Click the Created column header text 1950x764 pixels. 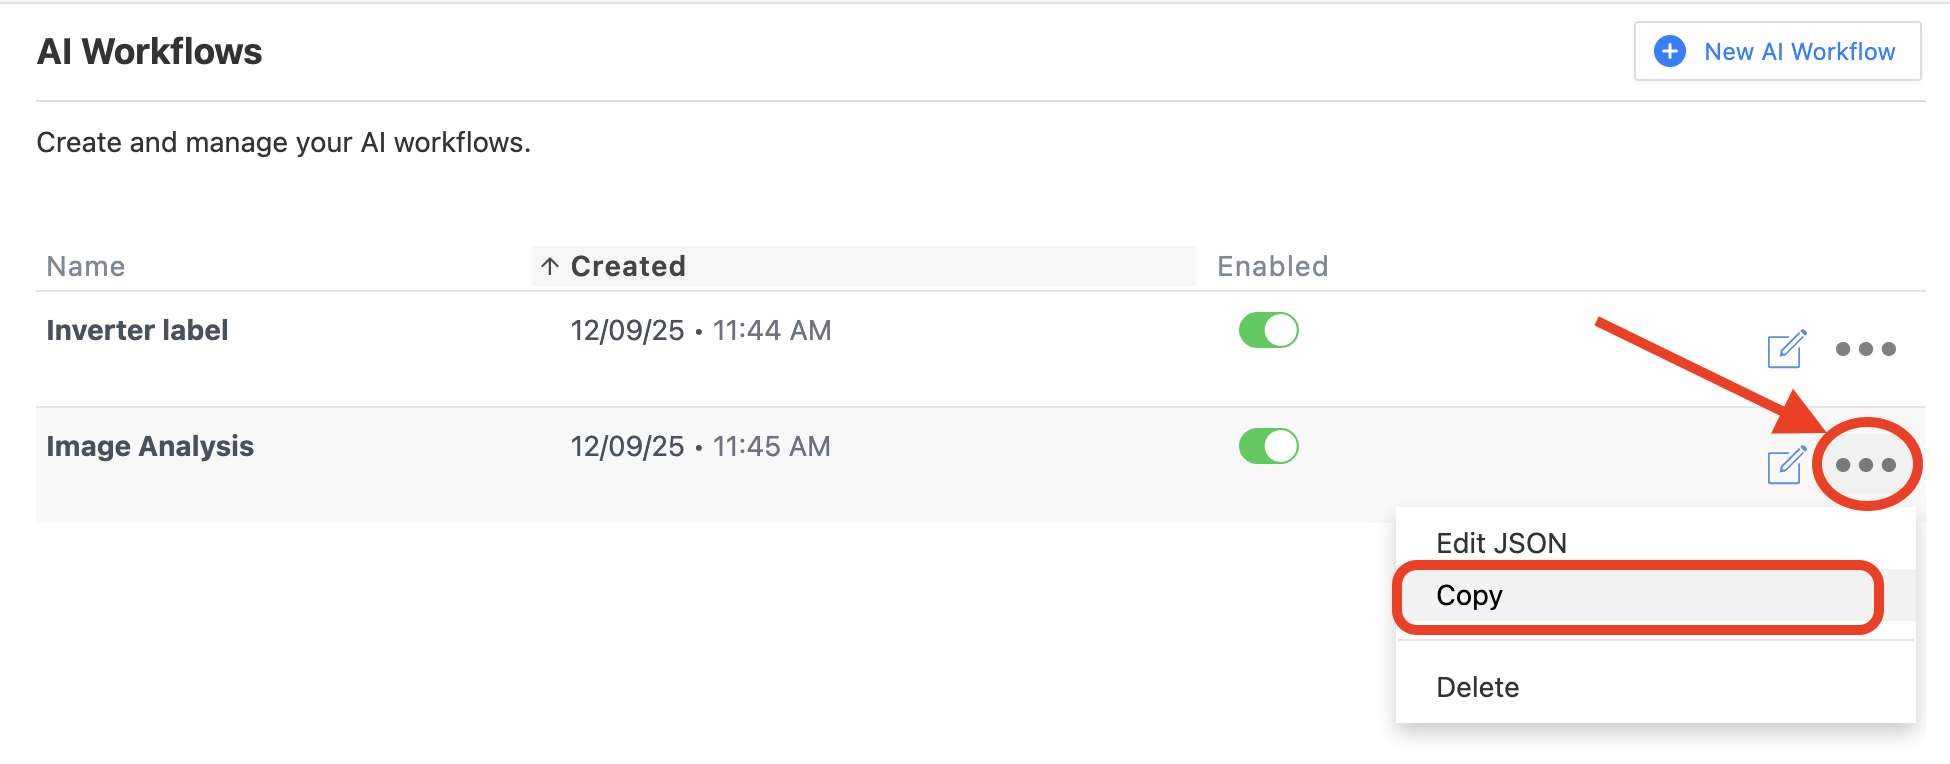(628, 266)
